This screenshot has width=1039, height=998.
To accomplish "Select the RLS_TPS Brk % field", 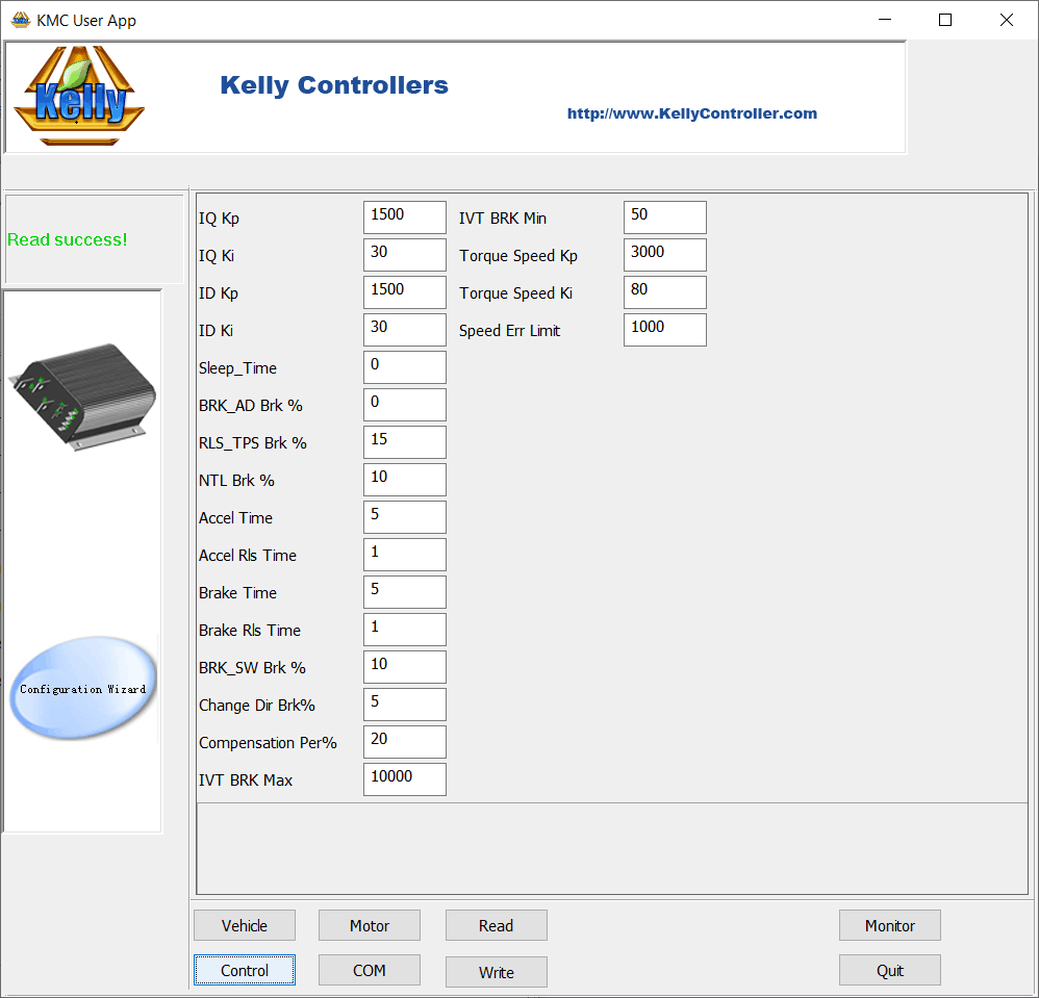I will (405, 442).
